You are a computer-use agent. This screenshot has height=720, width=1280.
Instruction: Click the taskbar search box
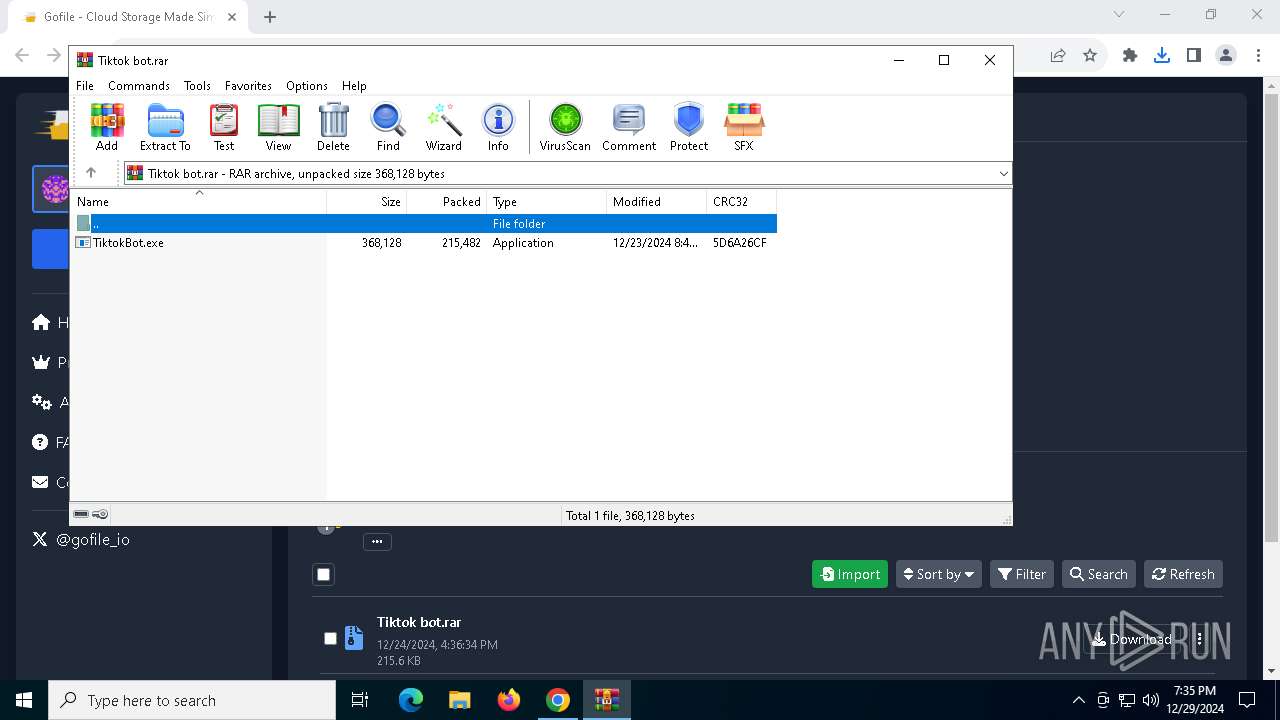(x=192, y=700)
